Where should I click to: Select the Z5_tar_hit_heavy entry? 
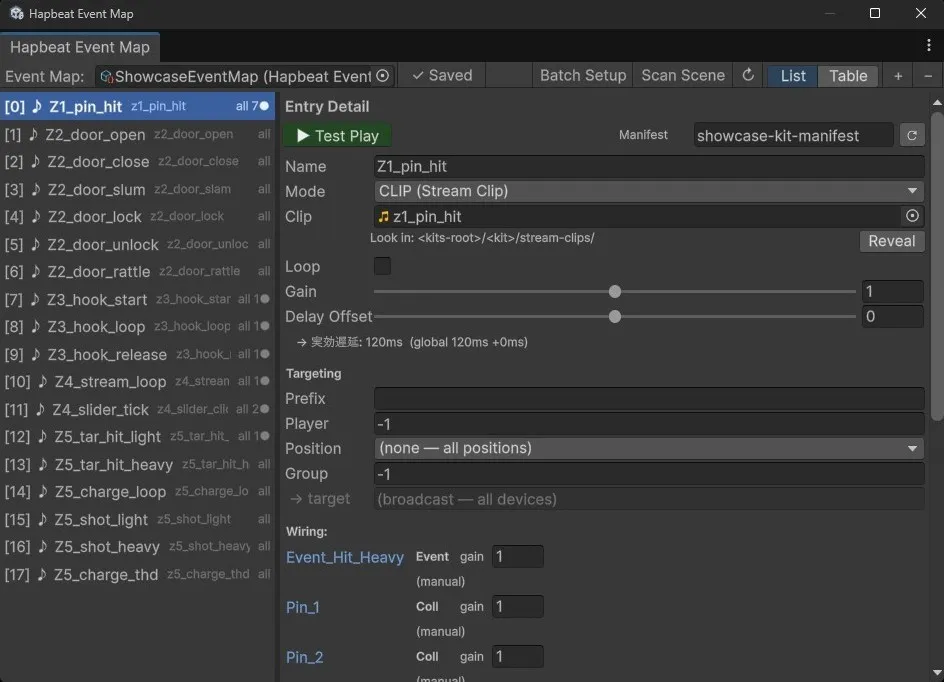click(137, 464)
